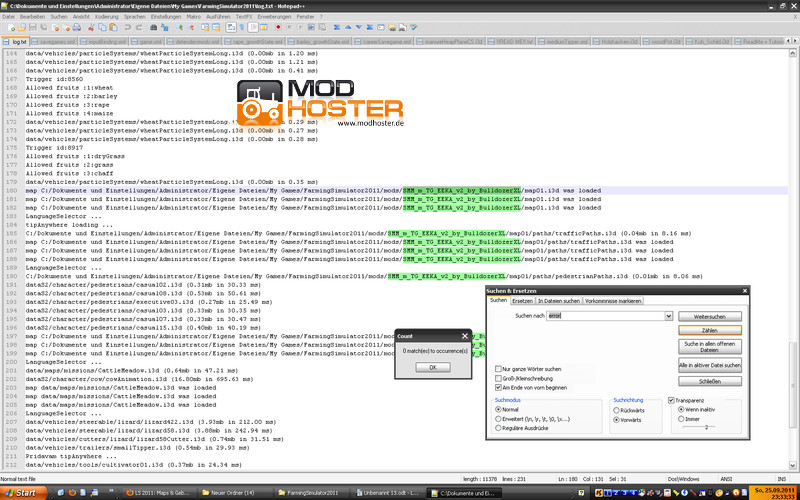Click the Play macro toolbar icon

(300, 28)
